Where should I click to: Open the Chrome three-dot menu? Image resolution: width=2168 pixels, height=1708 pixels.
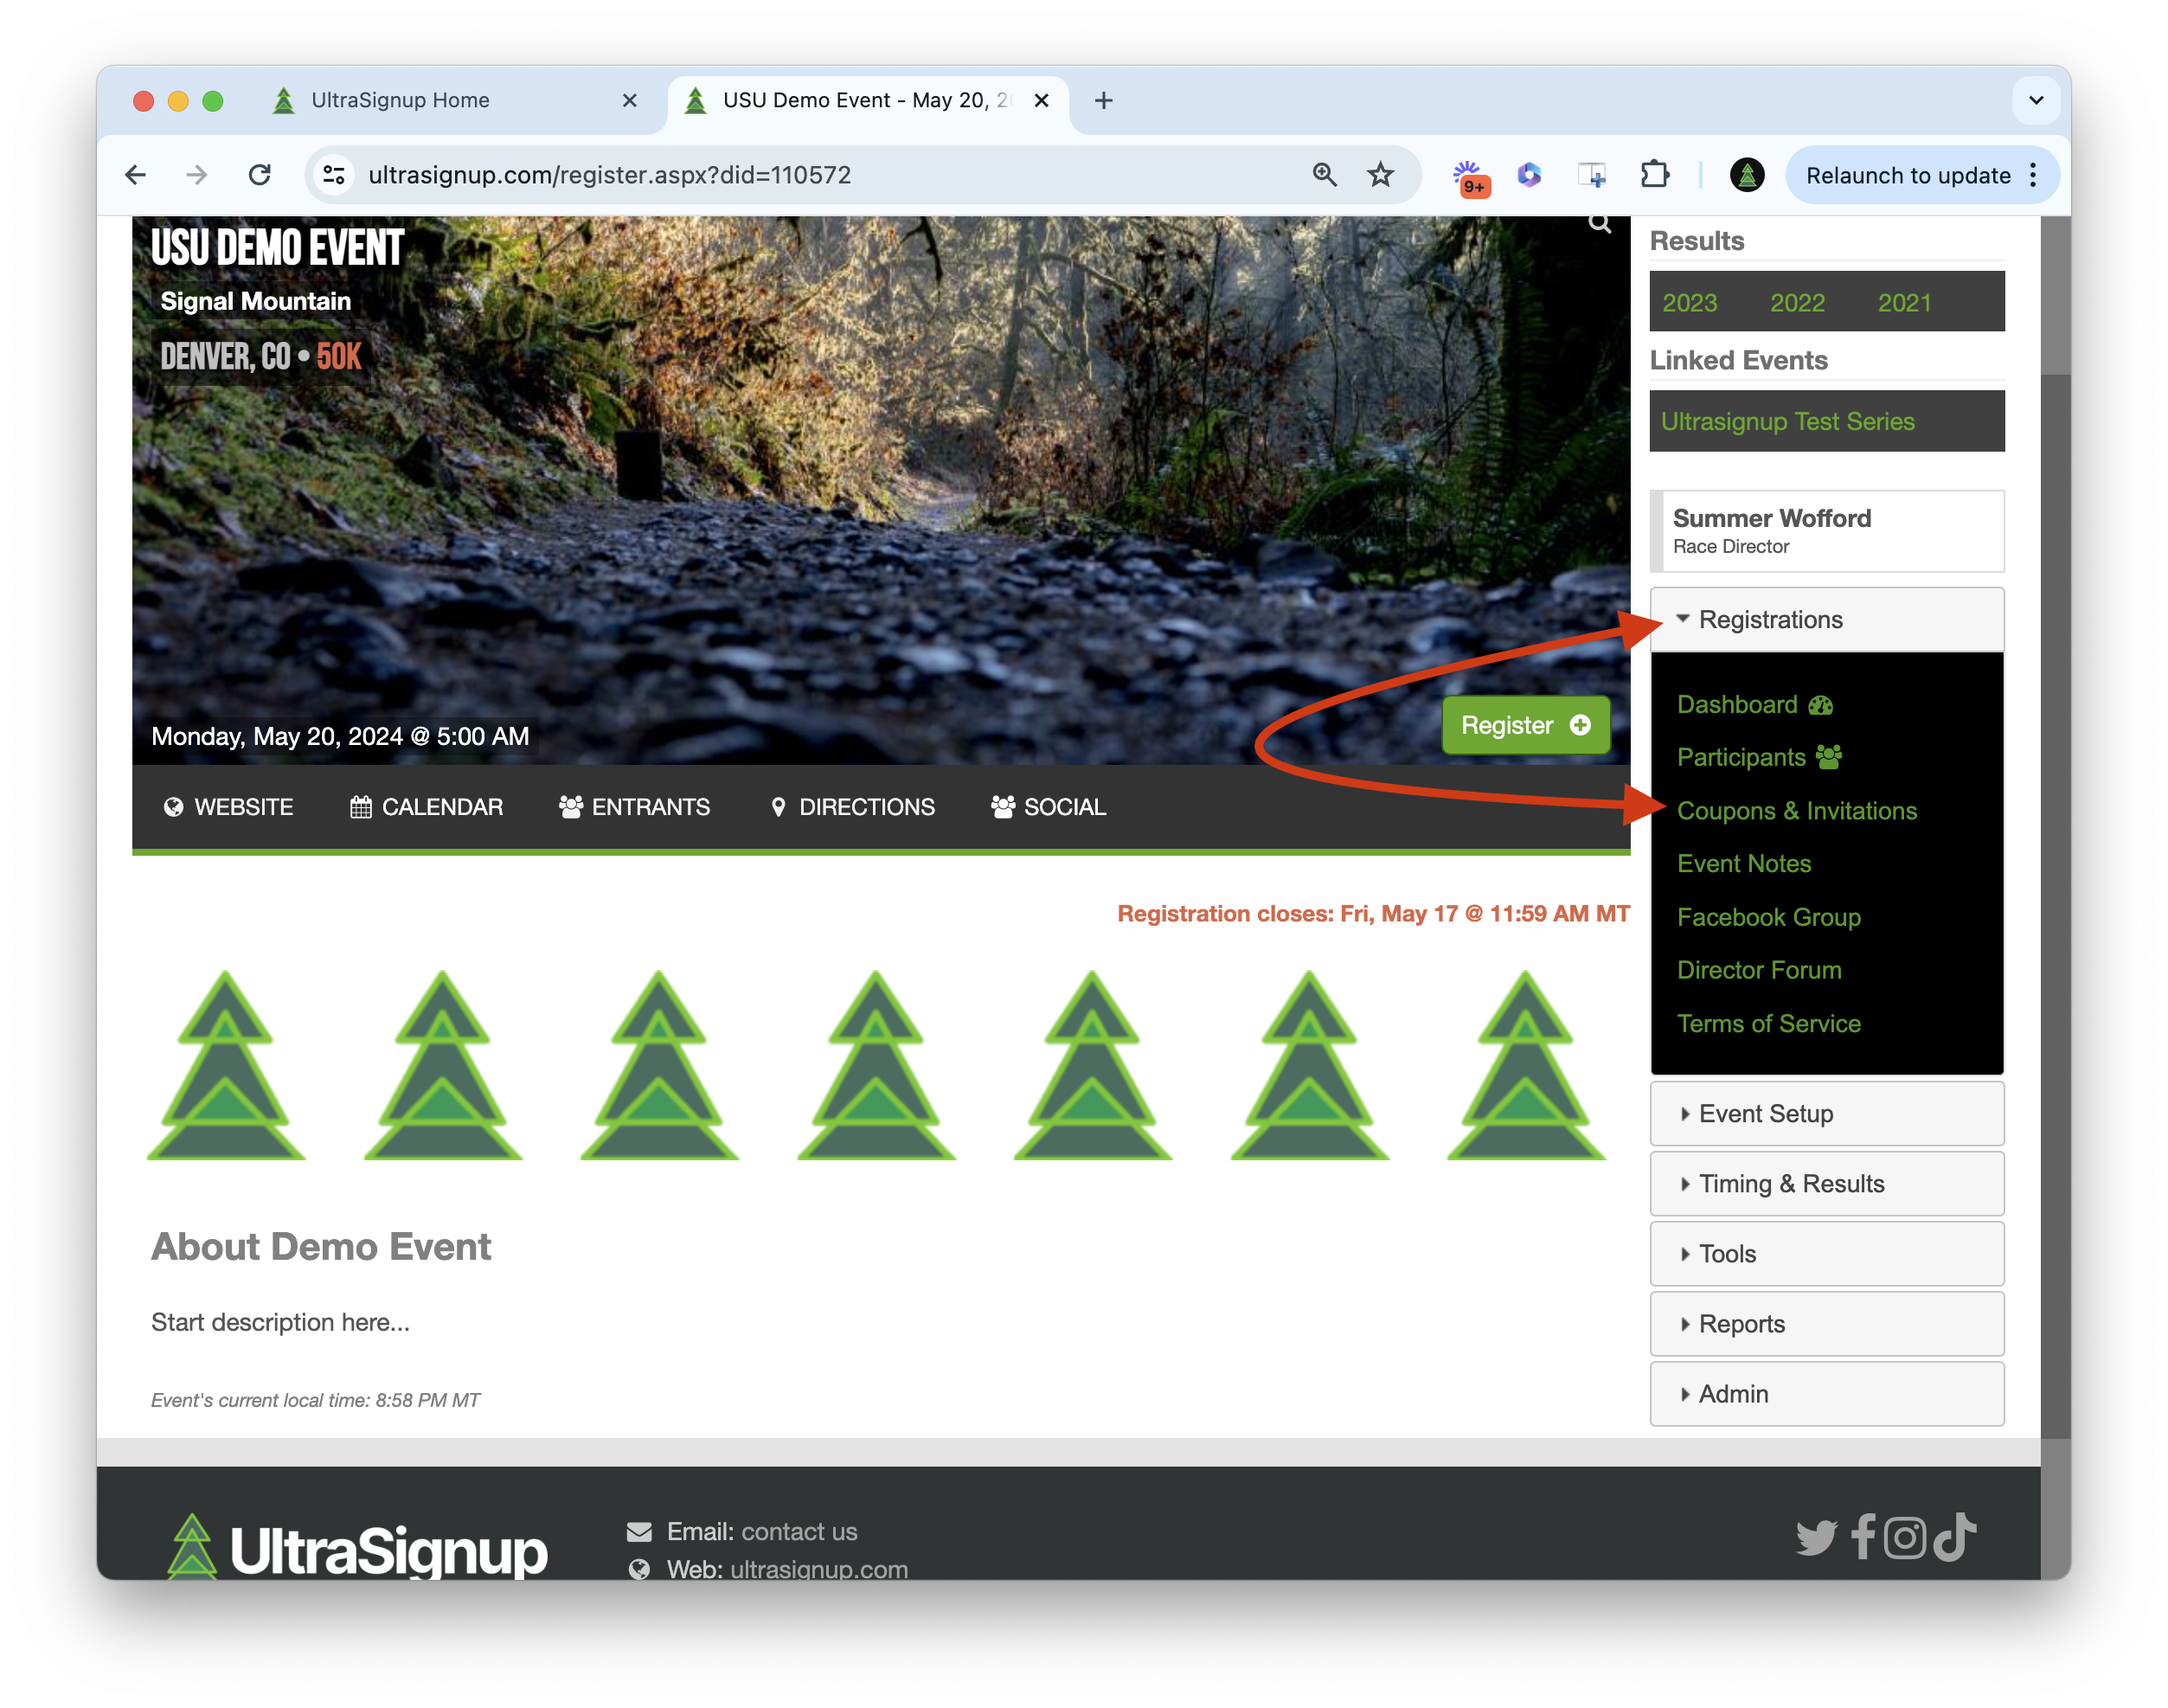[2034, 175]
